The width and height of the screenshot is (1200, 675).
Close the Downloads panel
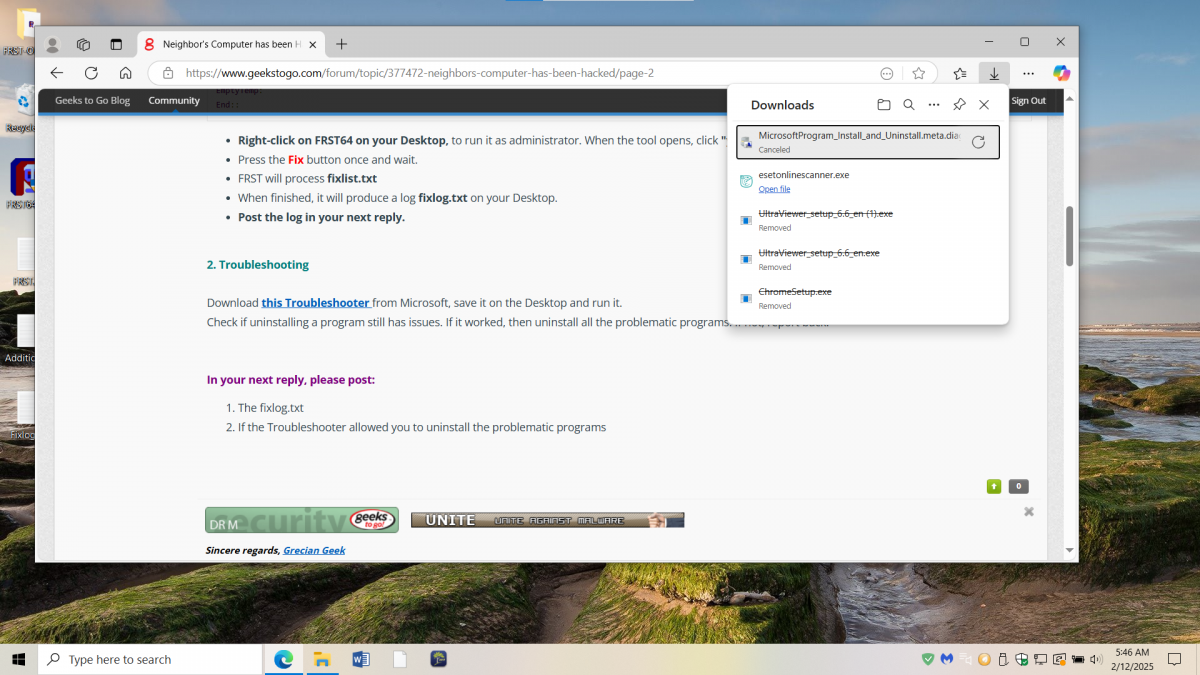(984, 105)
